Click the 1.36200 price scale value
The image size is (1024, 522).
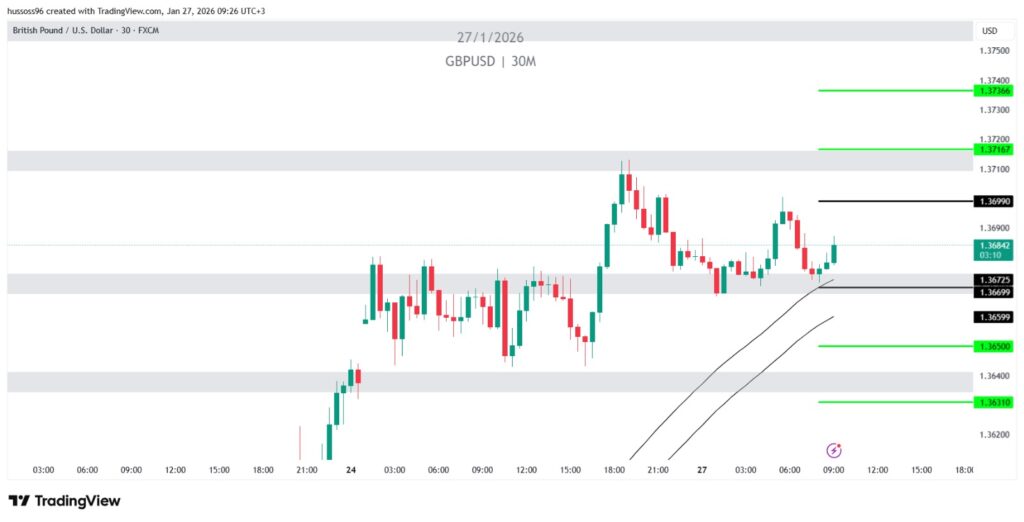pos(994,435)
